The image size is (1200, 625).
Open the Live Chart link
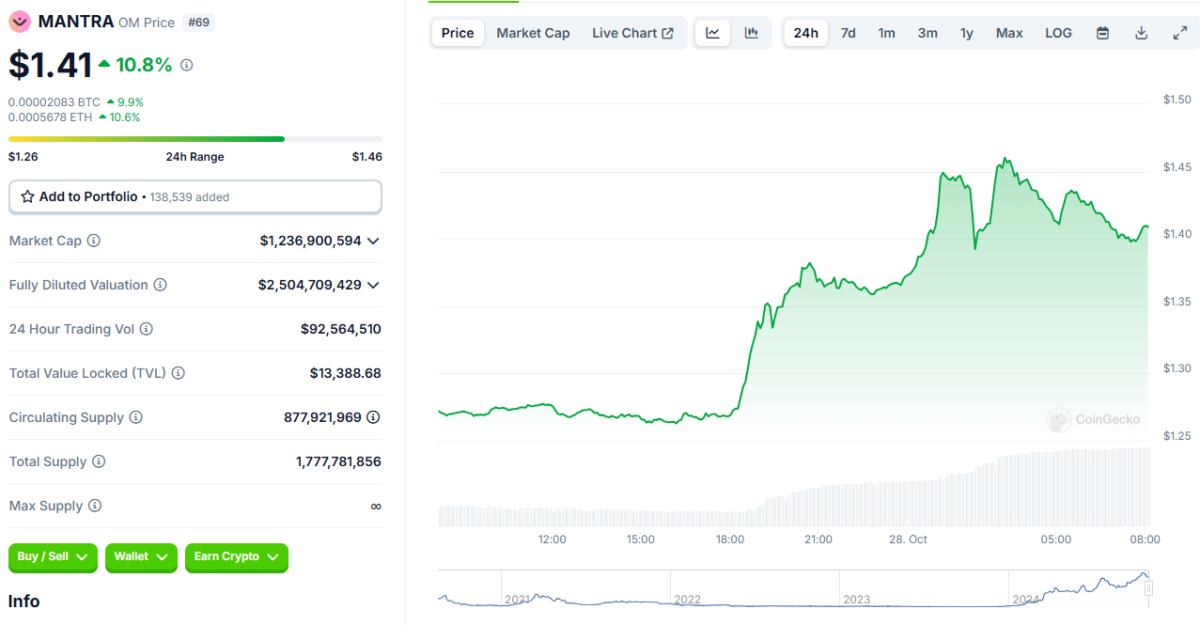632,33
